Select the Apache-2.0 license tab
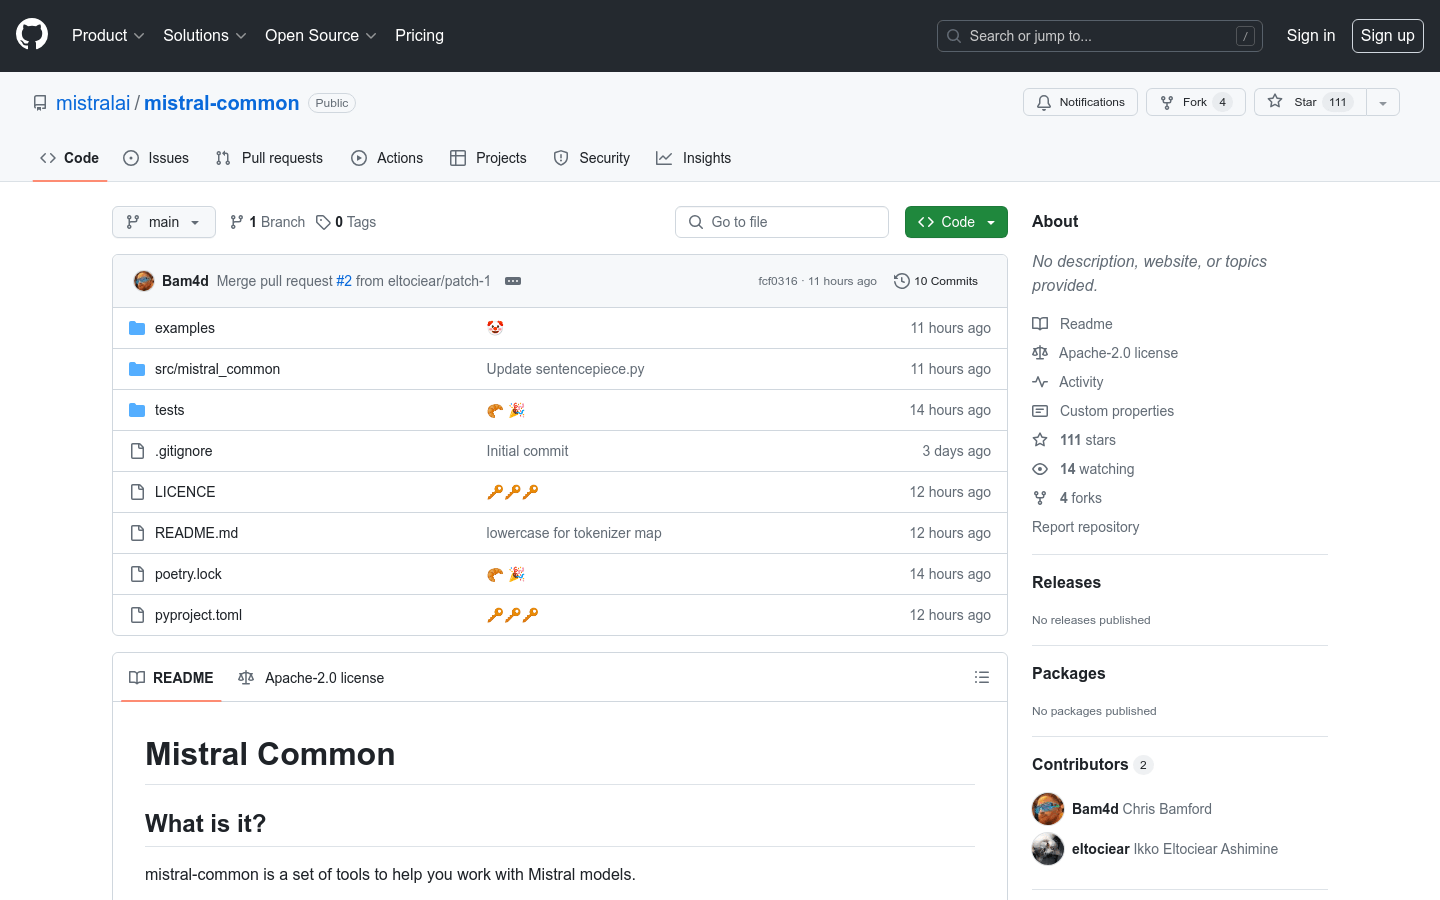The image size is (1440, 900). point(311,678)
